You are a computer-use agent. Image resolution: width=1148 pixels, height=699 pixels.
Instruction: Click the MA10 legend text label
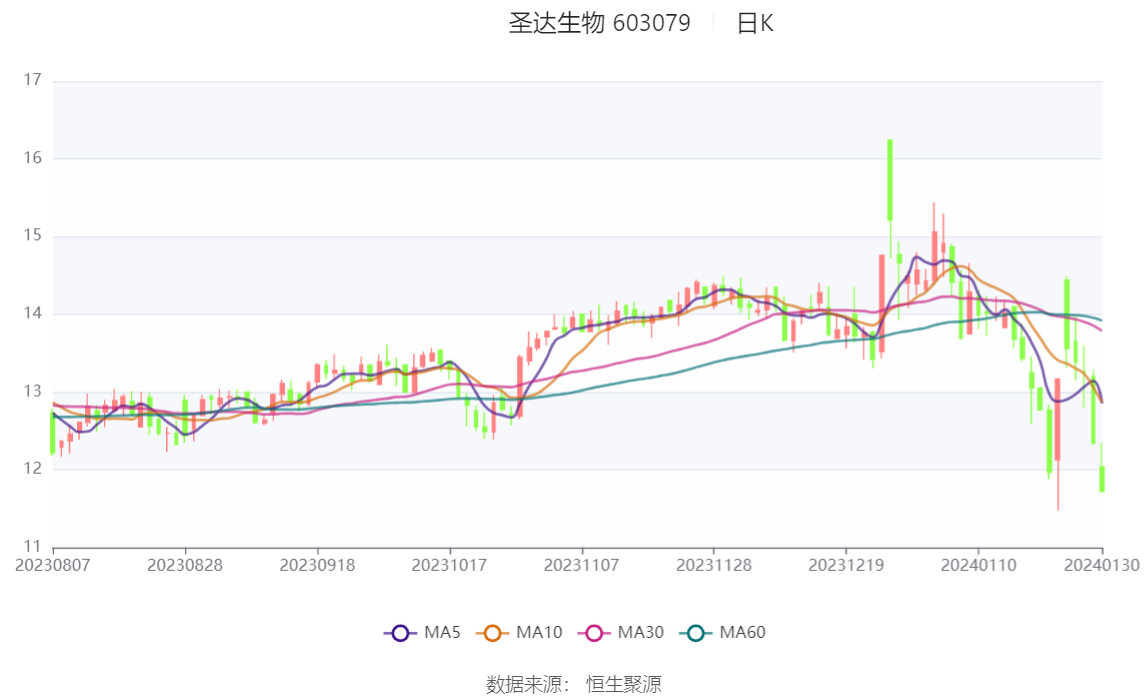click(539, 633)
